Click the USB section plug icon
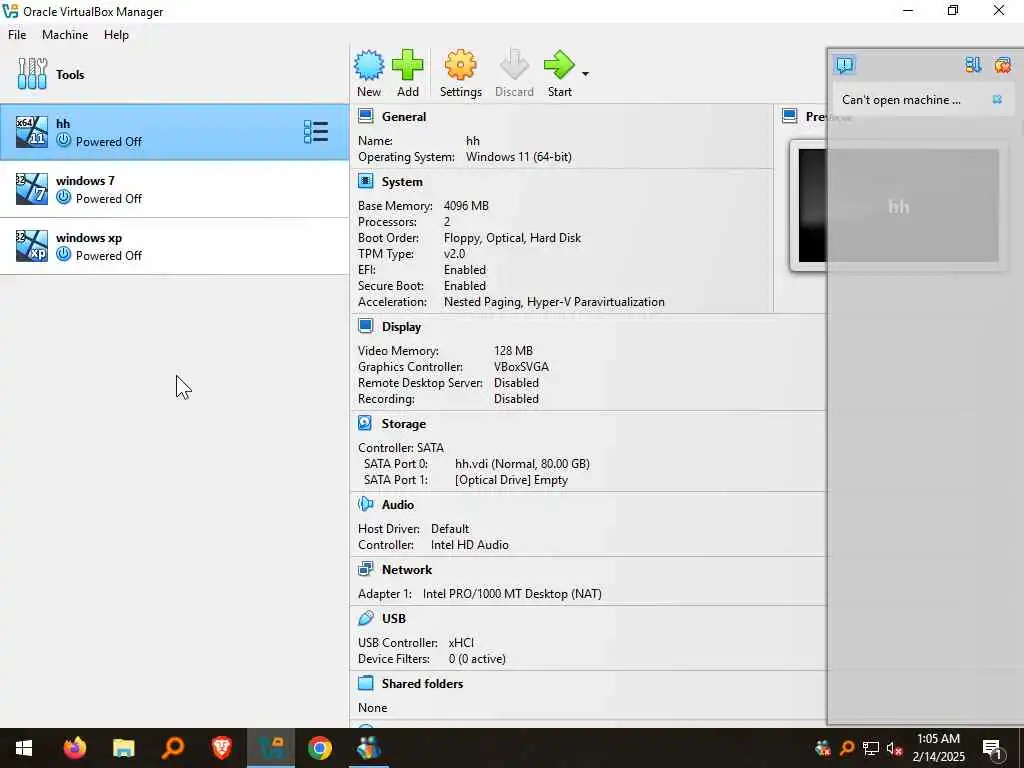 tap(366, 618)
